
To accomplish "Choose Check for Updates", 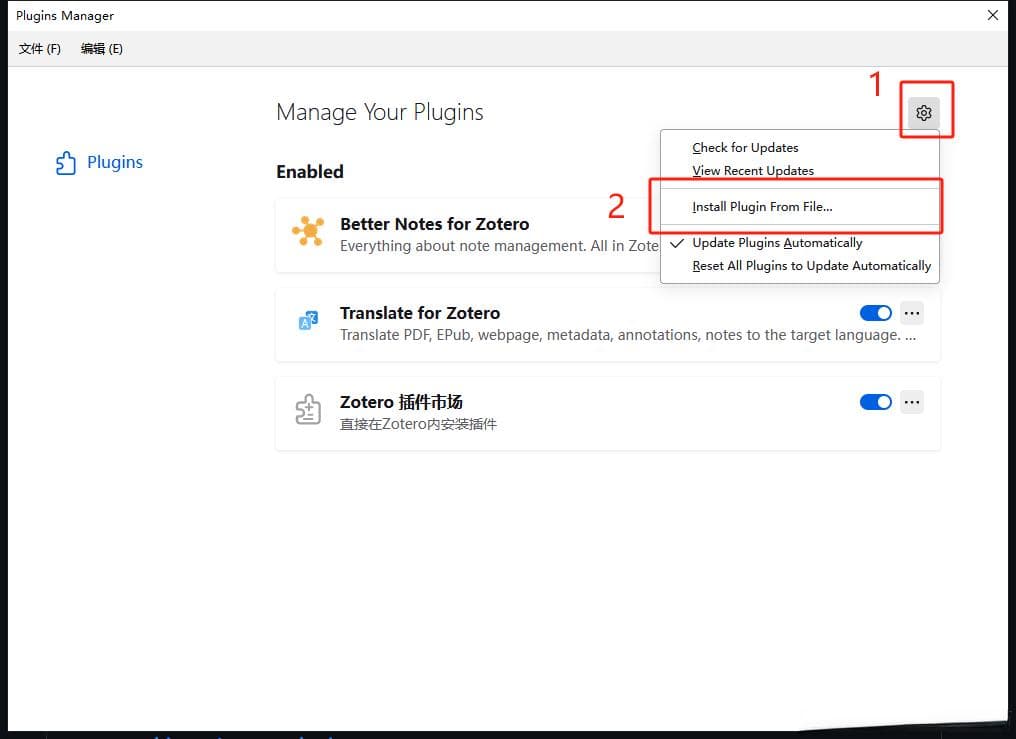I will [x=745, y=148].
